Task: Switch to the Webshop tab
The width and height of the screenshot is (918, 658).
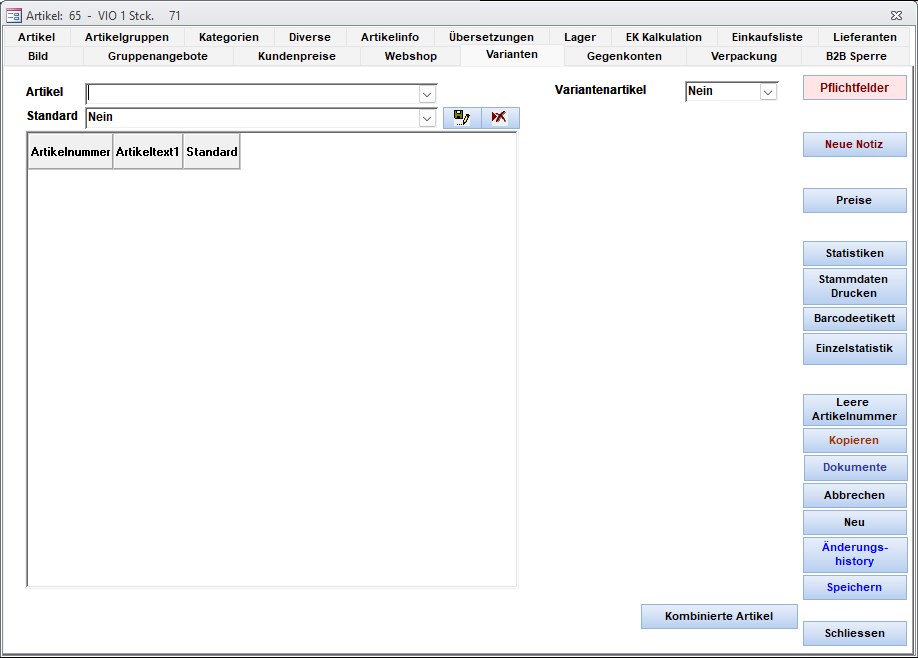Action: [x=410, y=56]
